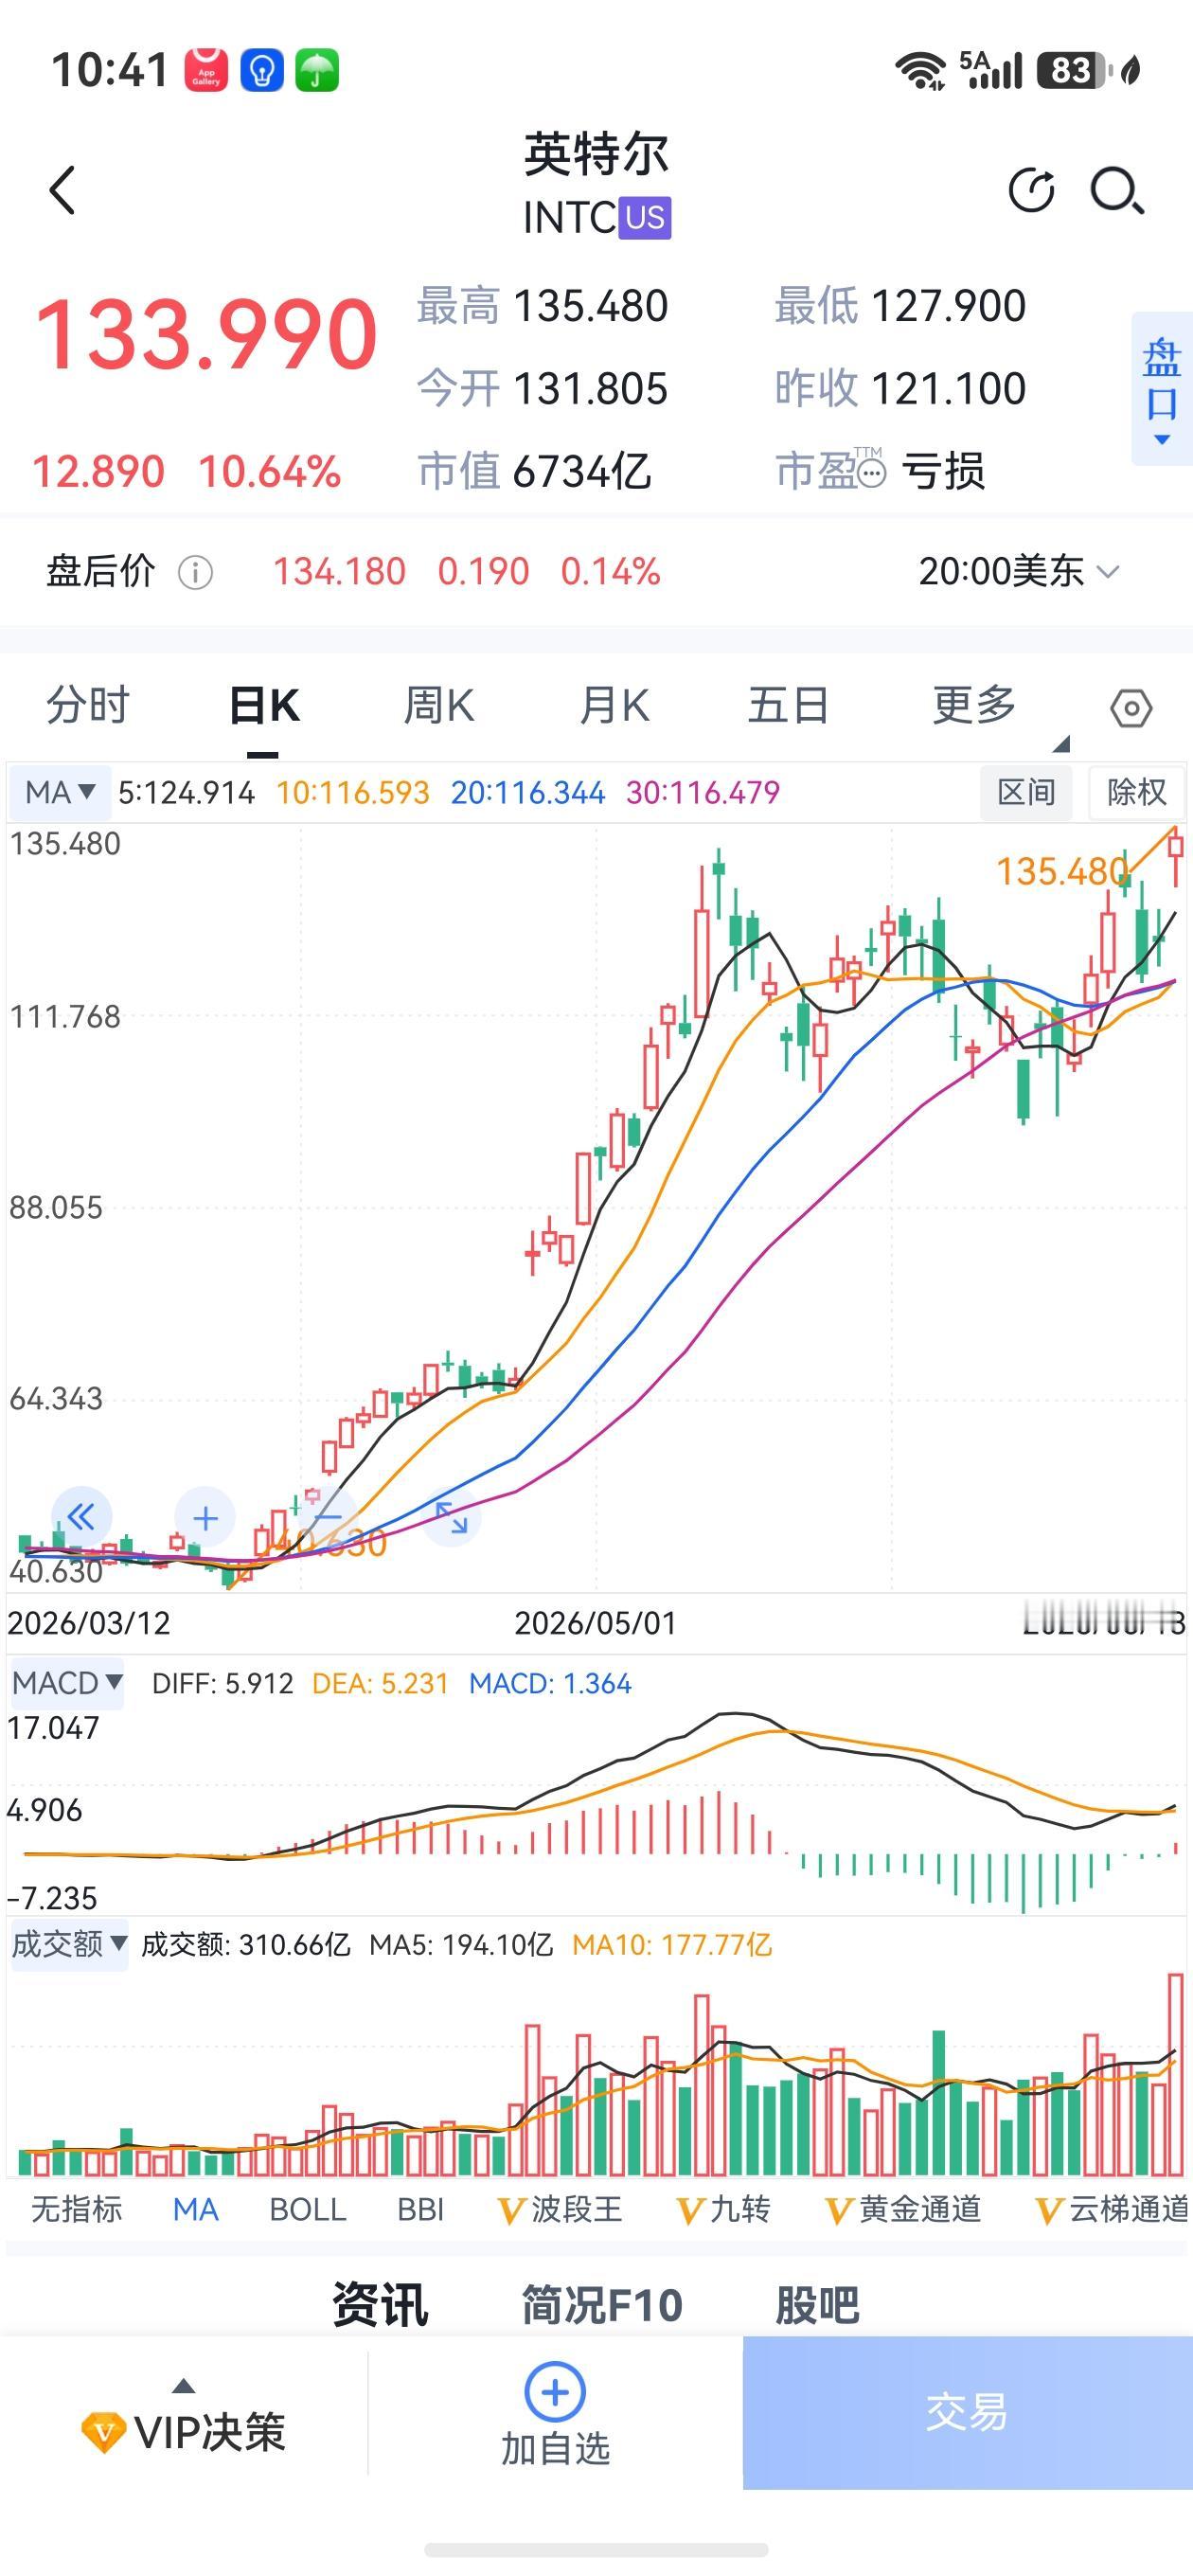Tap the diagonal expand chart button
The width and height of the screenshot is (1193, 2576).
(x=451, y=1518)
